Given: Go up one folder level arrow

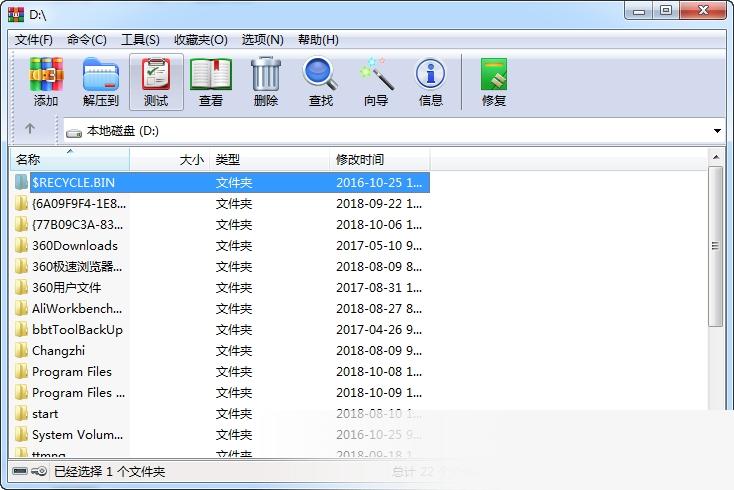Looking at the screenshot, I should 30,128.
